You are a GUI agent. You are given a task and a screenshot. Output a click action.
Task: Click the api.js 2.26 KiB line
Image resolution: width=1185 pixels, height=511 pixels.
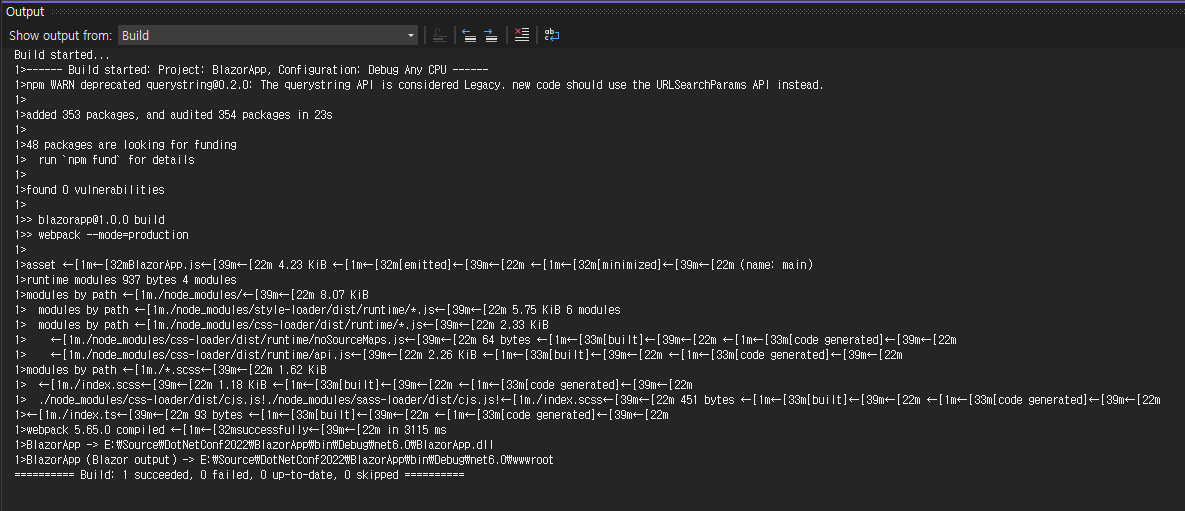point(458,355)
